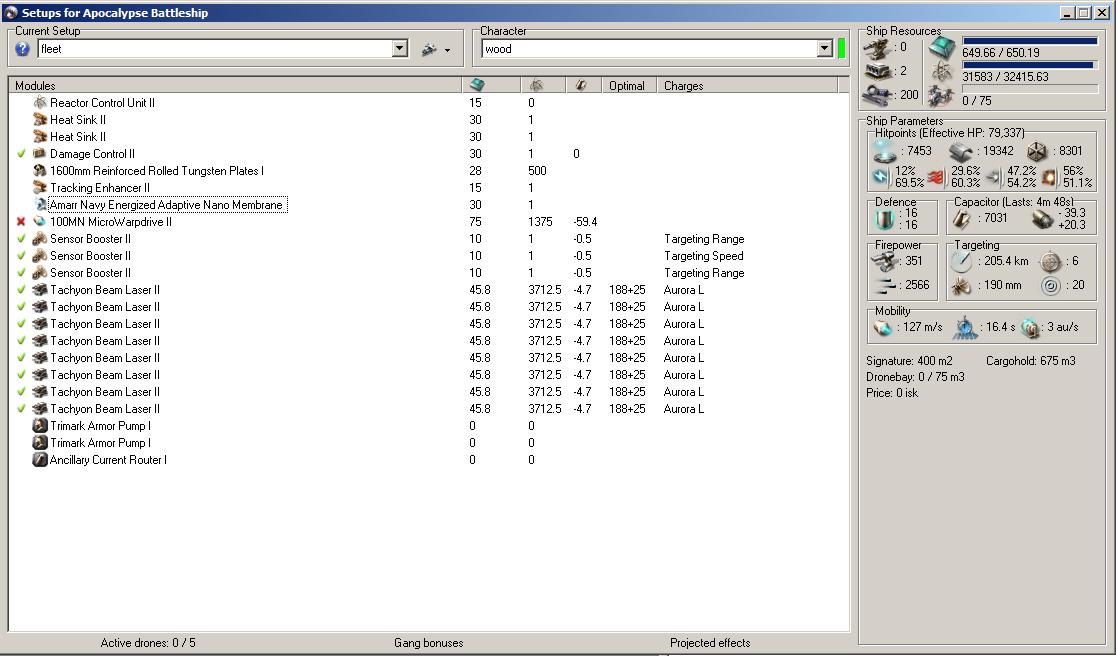Click the Cargohold: 675 m3 text
1116x656 pixels.
1031,361
